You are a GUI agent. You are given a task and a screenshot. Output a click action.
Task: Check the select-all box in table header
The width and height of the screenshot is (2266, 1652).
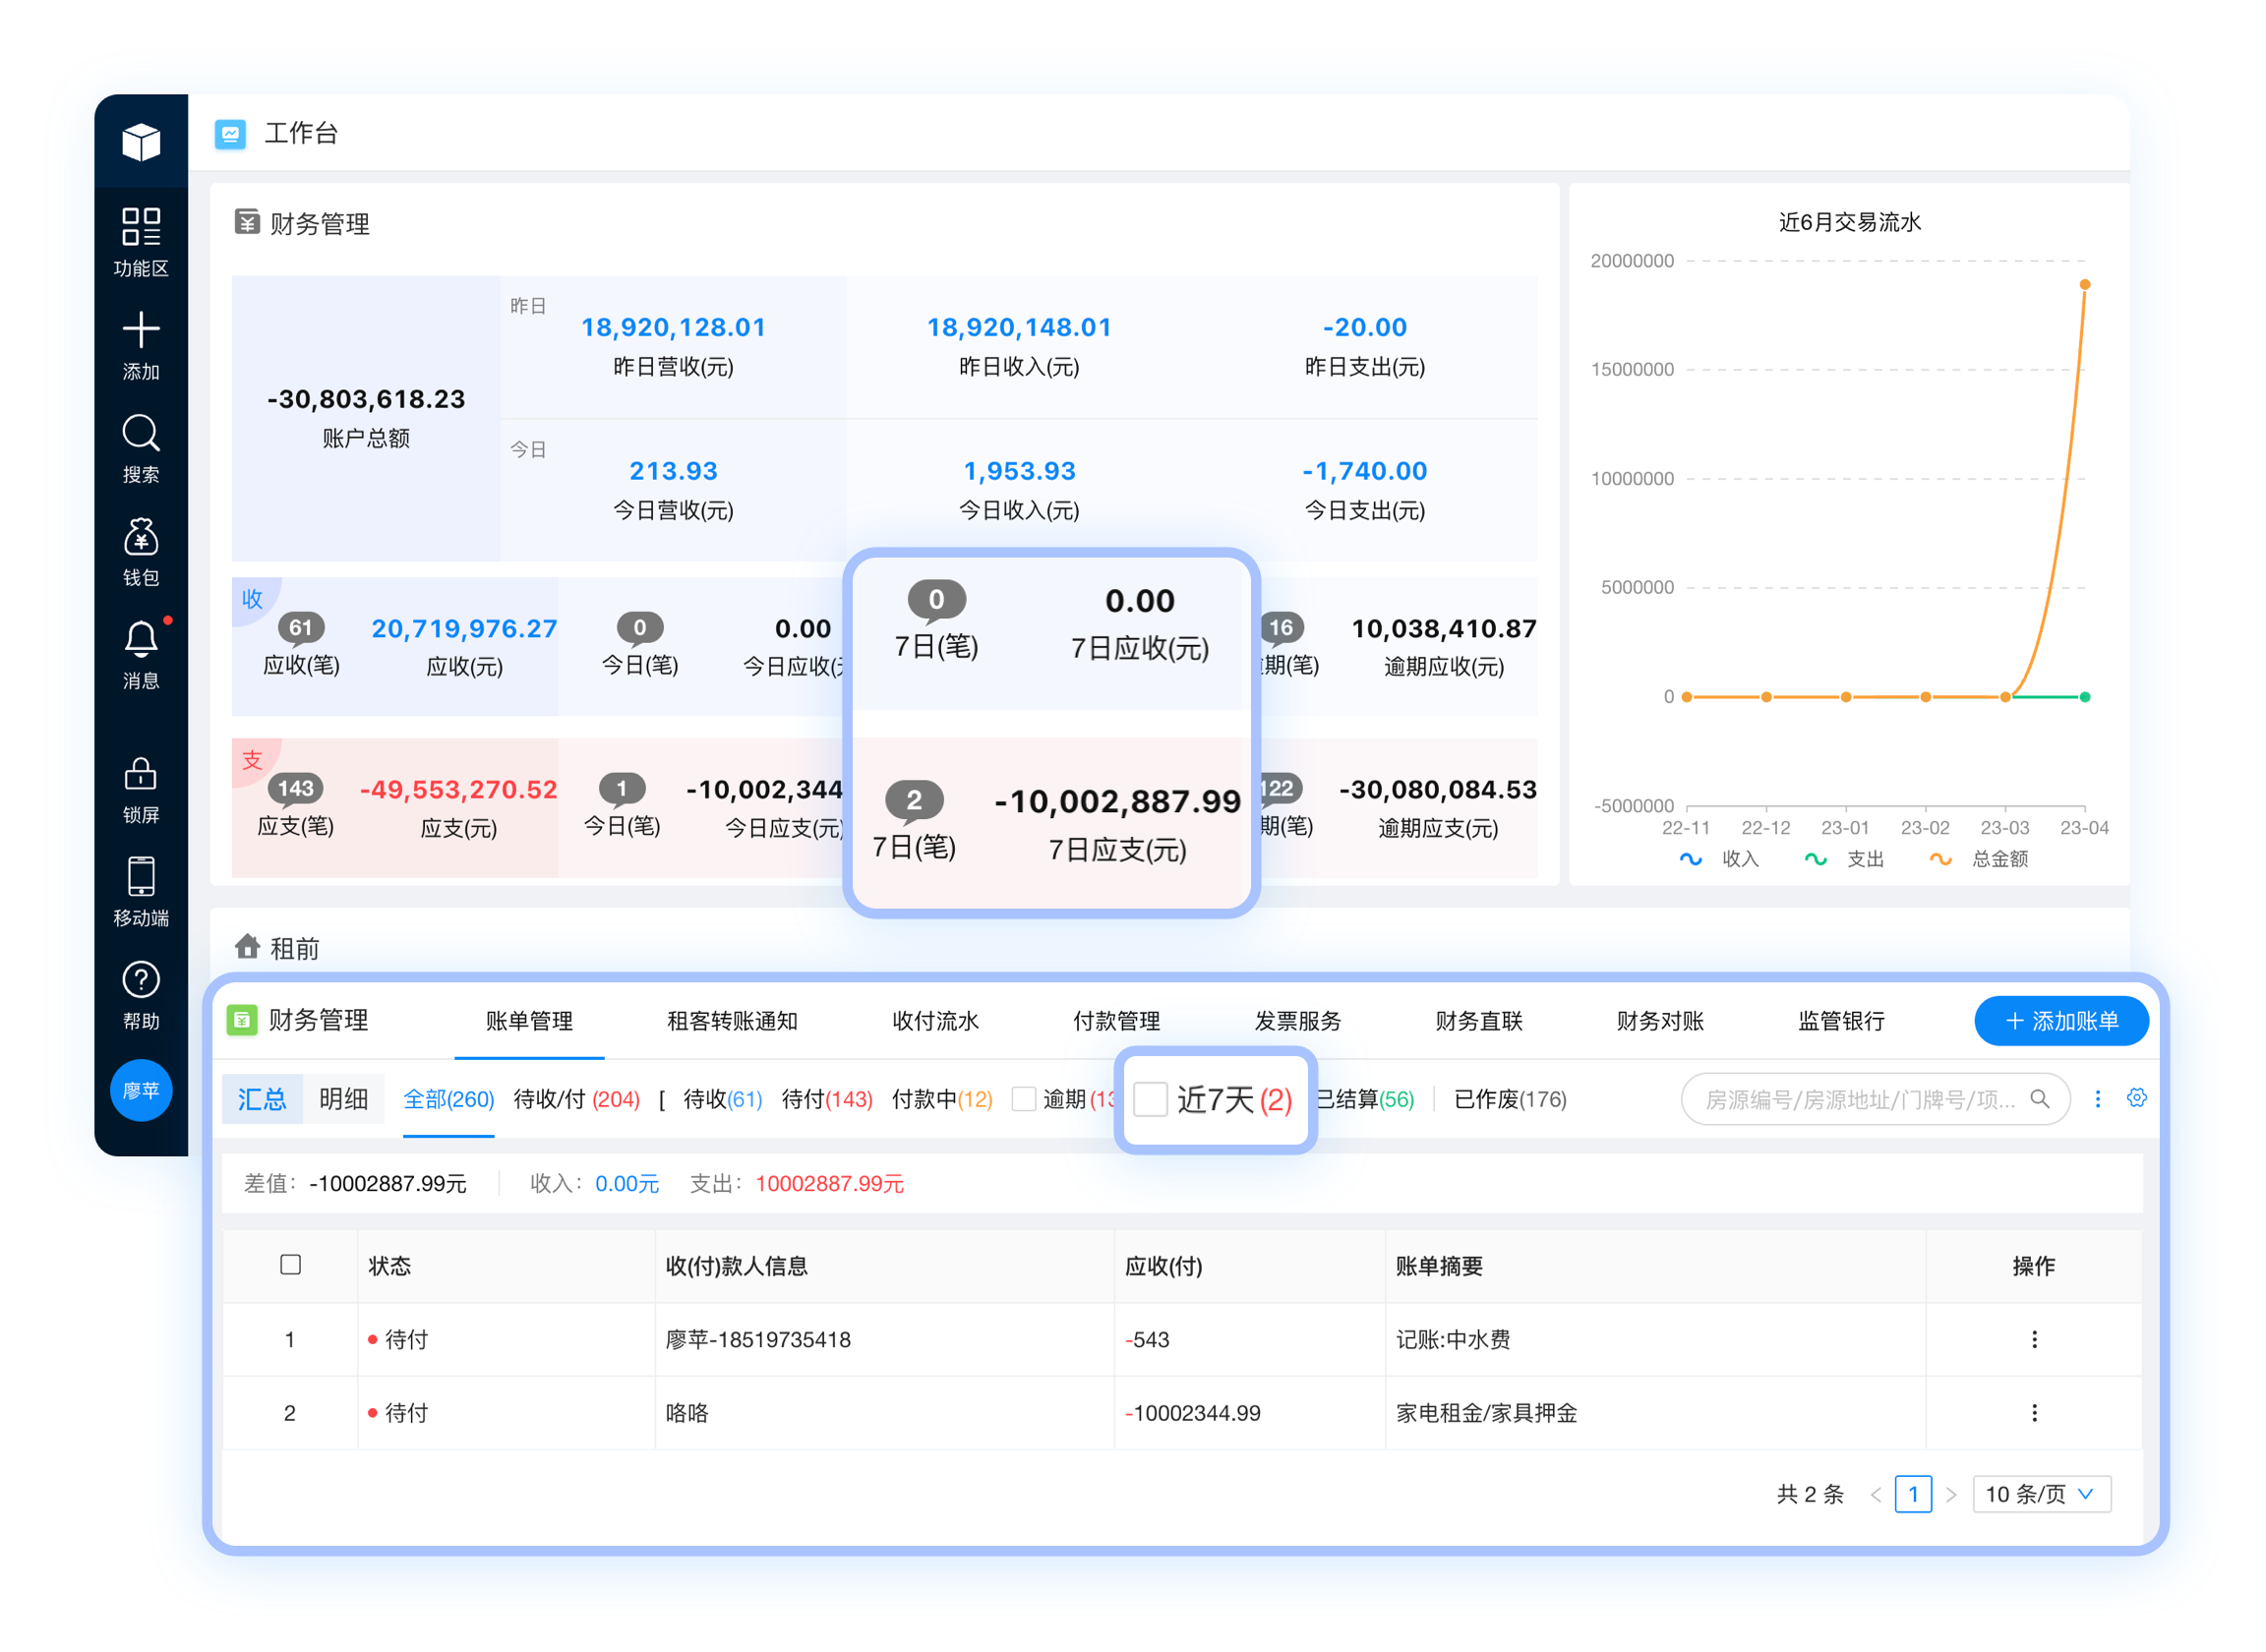pos(291,1265)
